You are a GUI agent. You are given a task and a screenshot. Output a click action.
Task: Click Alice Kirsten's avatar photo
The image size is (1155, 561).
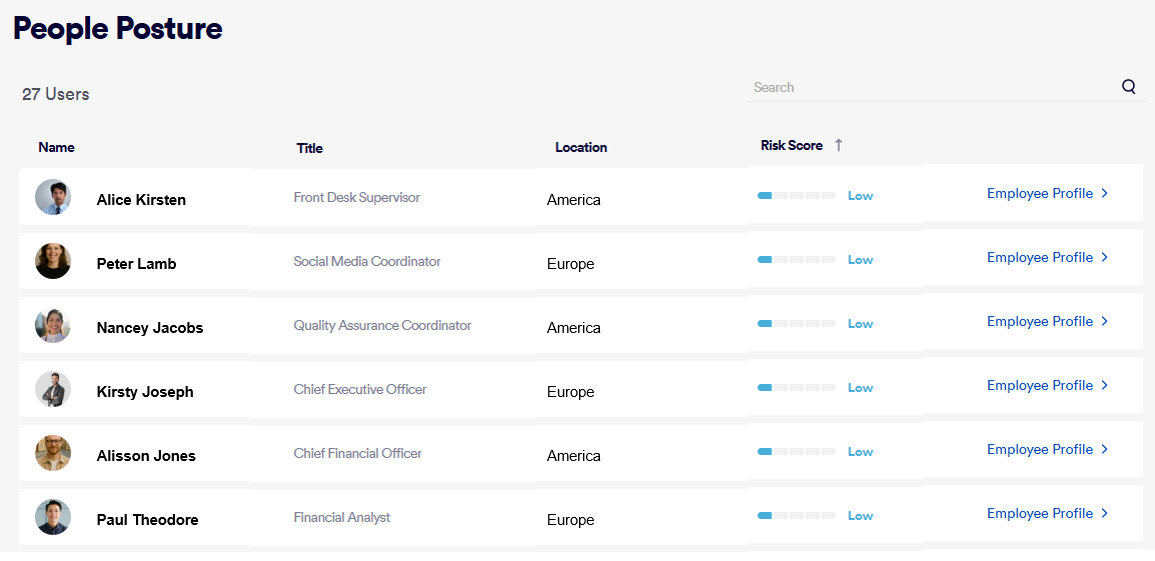(x=53, y=197)
